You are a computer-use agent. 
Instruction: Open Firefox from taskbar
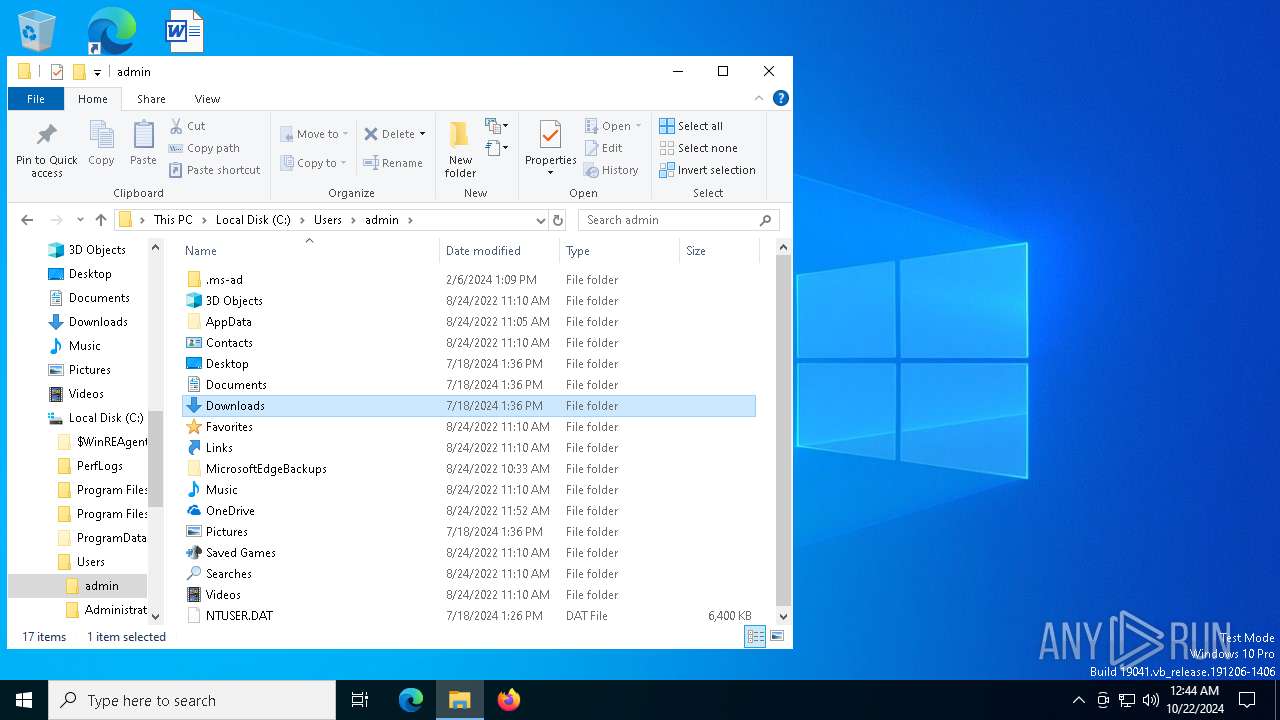(x=509, y=700)
